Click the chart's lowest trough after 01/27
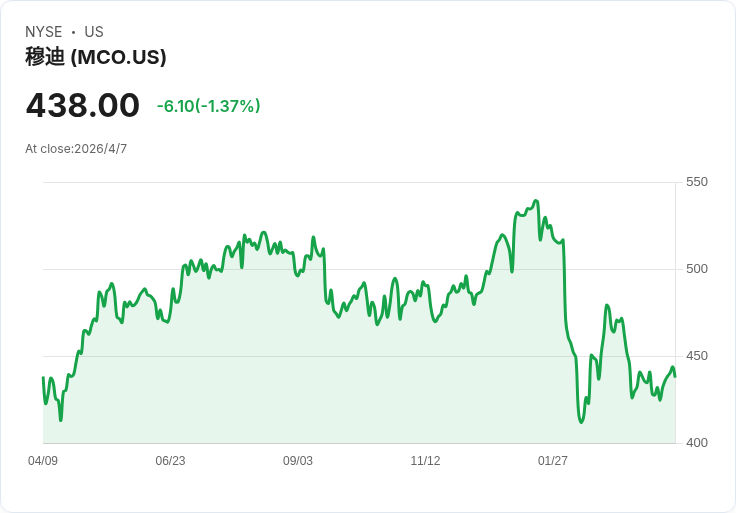Image resolution: width=736 pixels, height=513 pixels. [581, 422]
